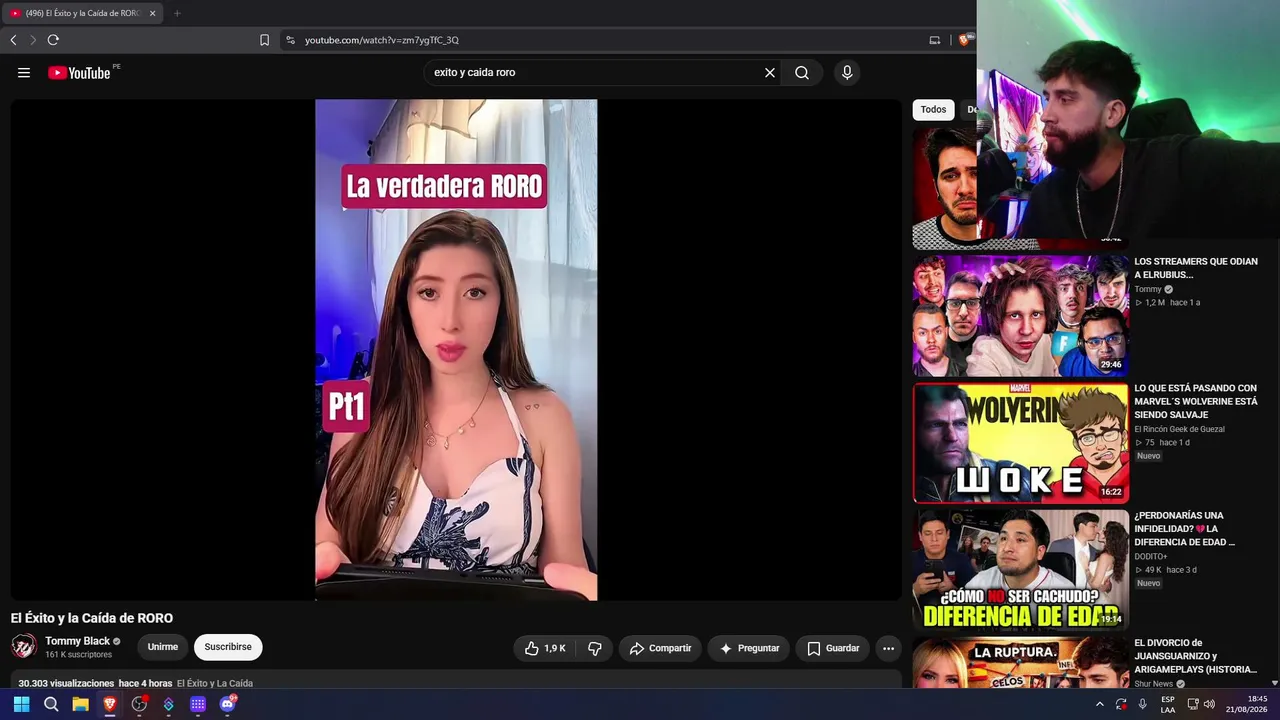This screenshot has height=720, width=1280.
Task: Close the El Éxito y la Caída tab
Action: coord(152,13)
